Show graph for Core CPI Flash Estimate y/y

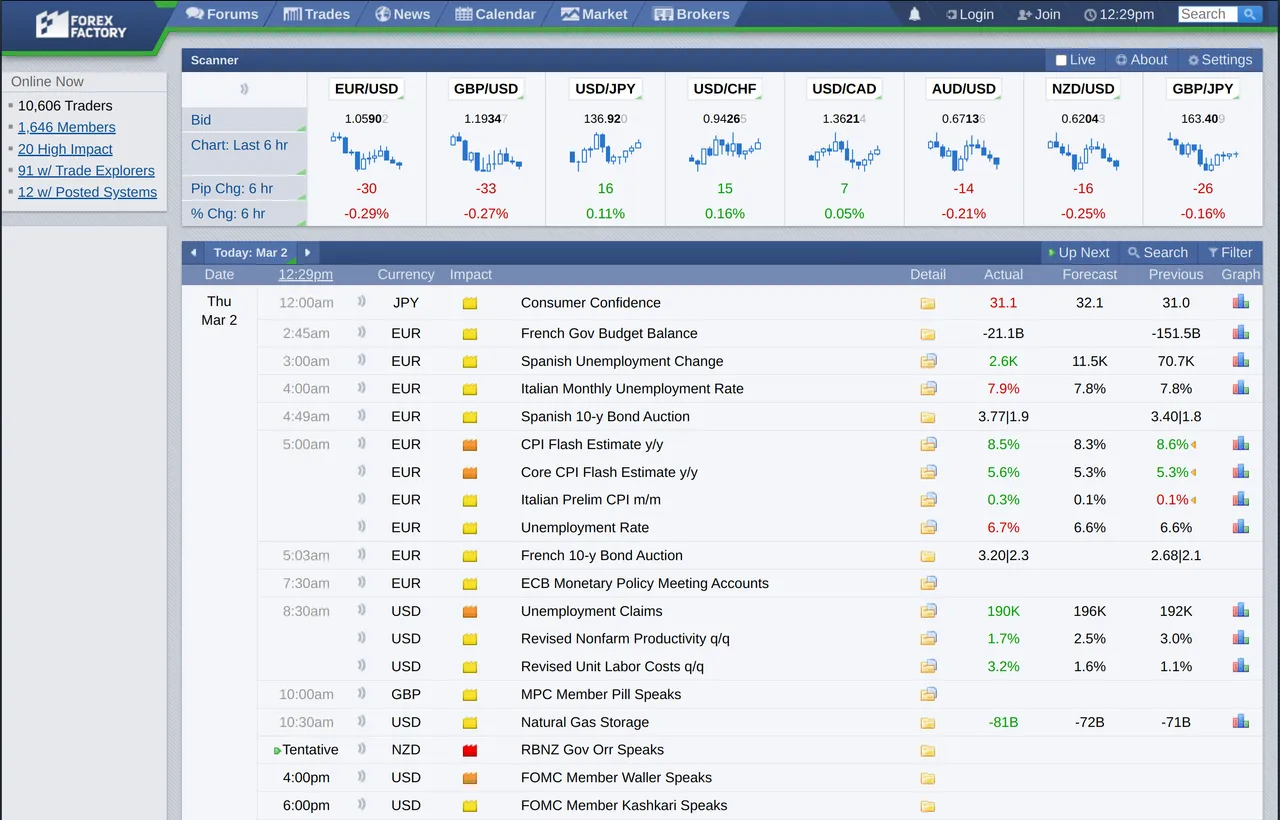(x=1241, y=471)
